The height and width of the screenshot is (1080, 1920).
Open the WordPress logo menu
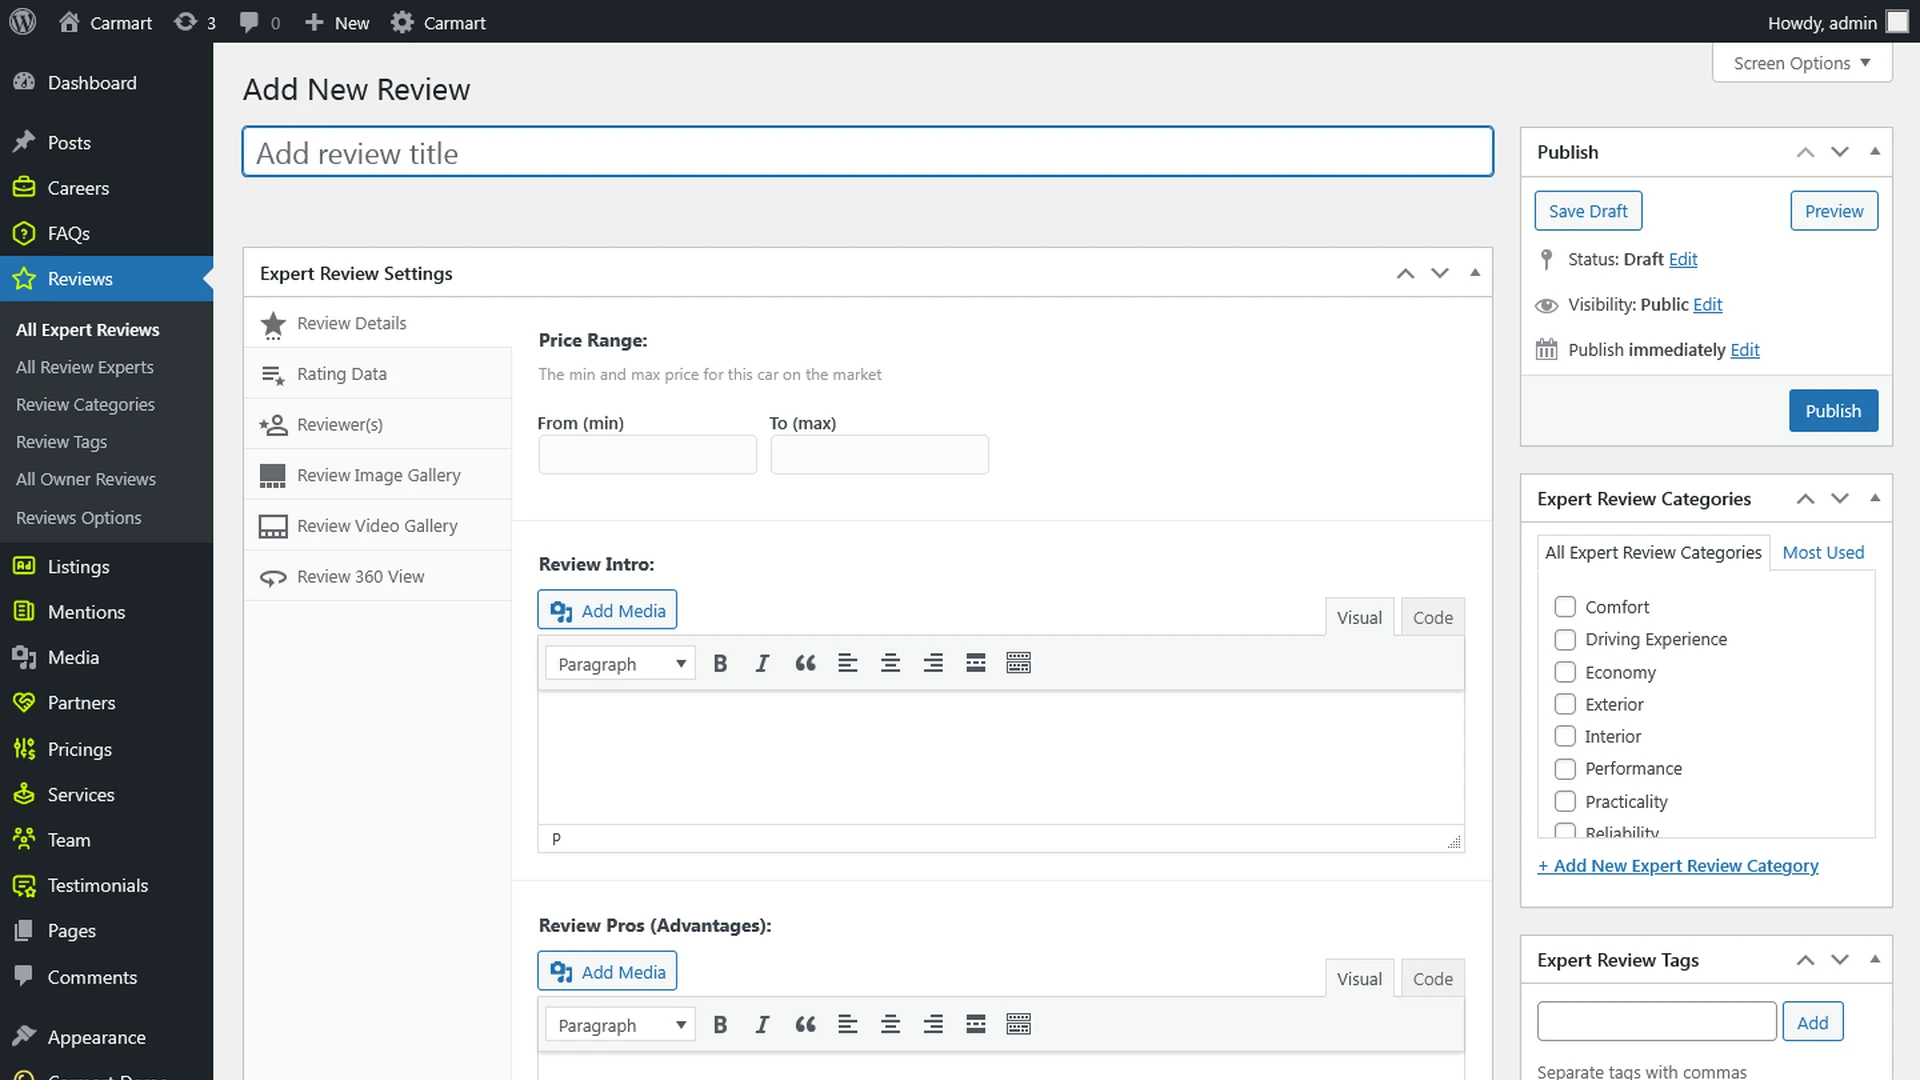(22, 22)
